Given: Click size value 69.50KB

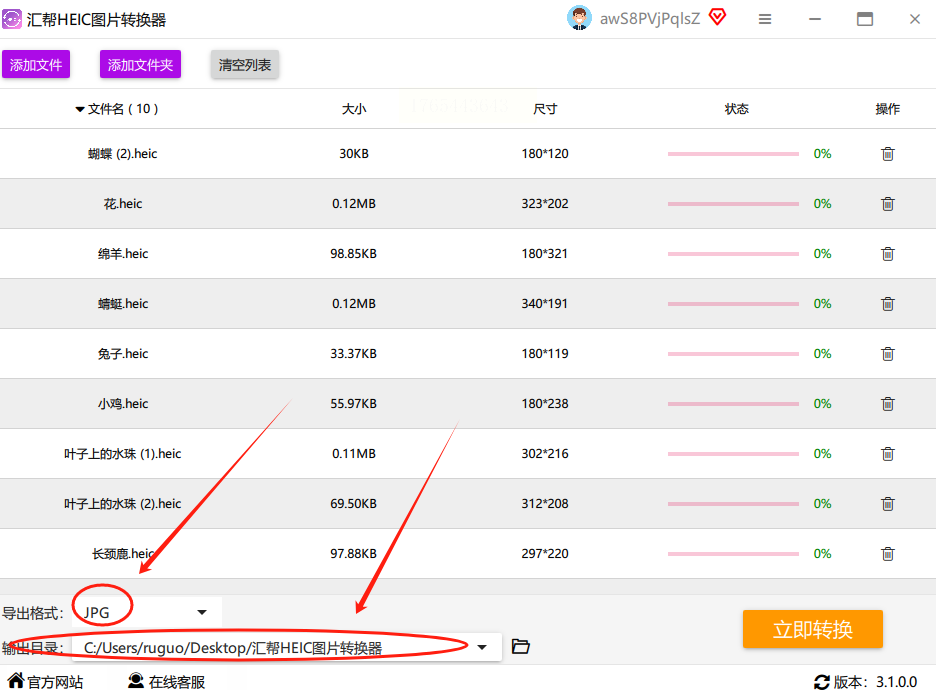Looking at the screenshot, I should (x=353, y=504).
